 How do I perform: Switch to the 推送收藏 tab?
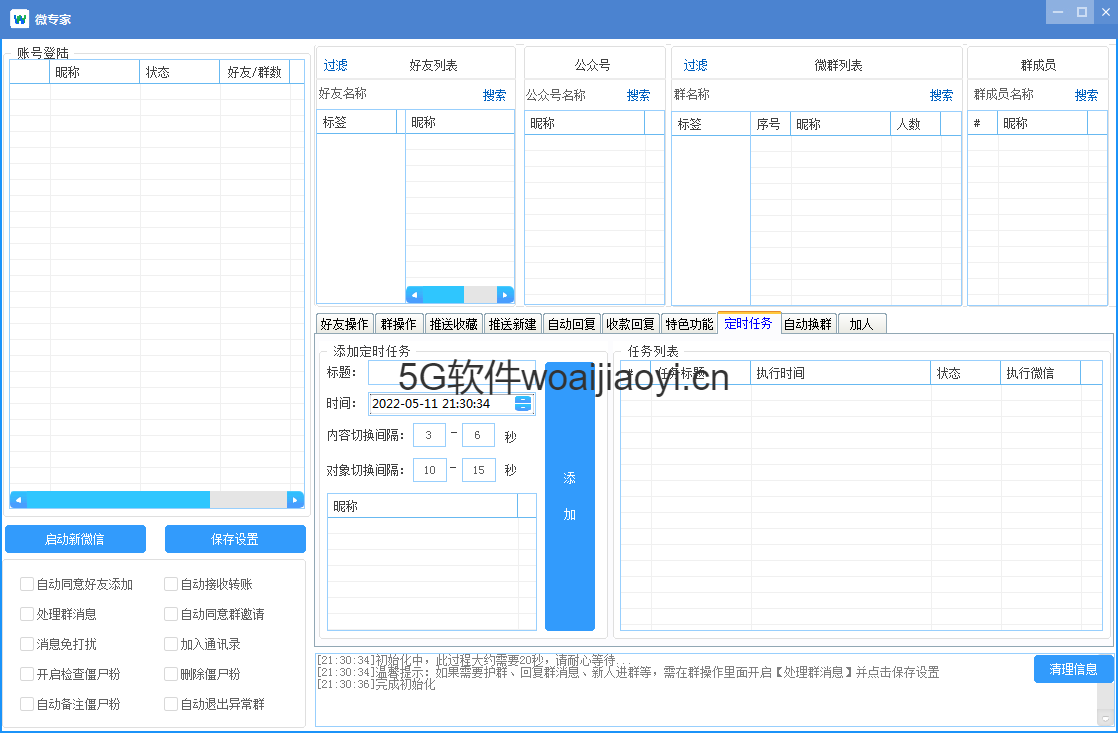pos(453,324)
